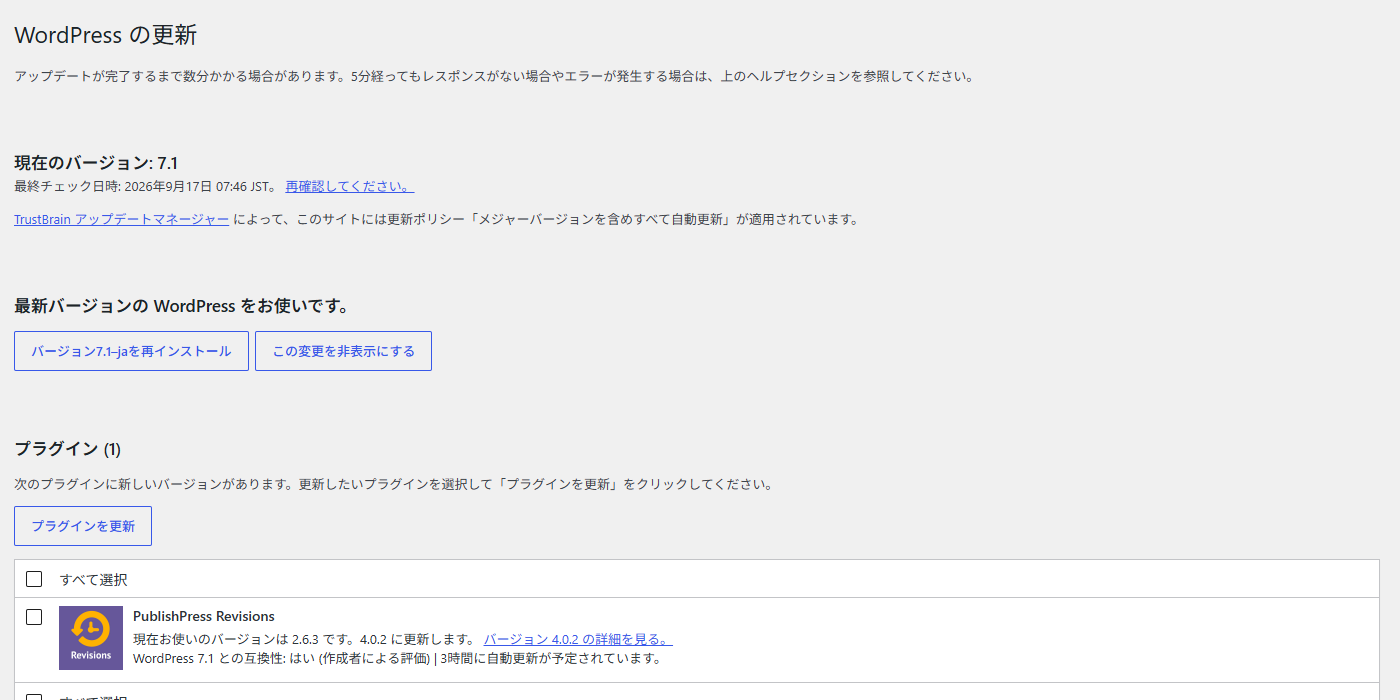
Task: Click the 最終チェック日時 timestamp text
Action: tap(145, 187)
